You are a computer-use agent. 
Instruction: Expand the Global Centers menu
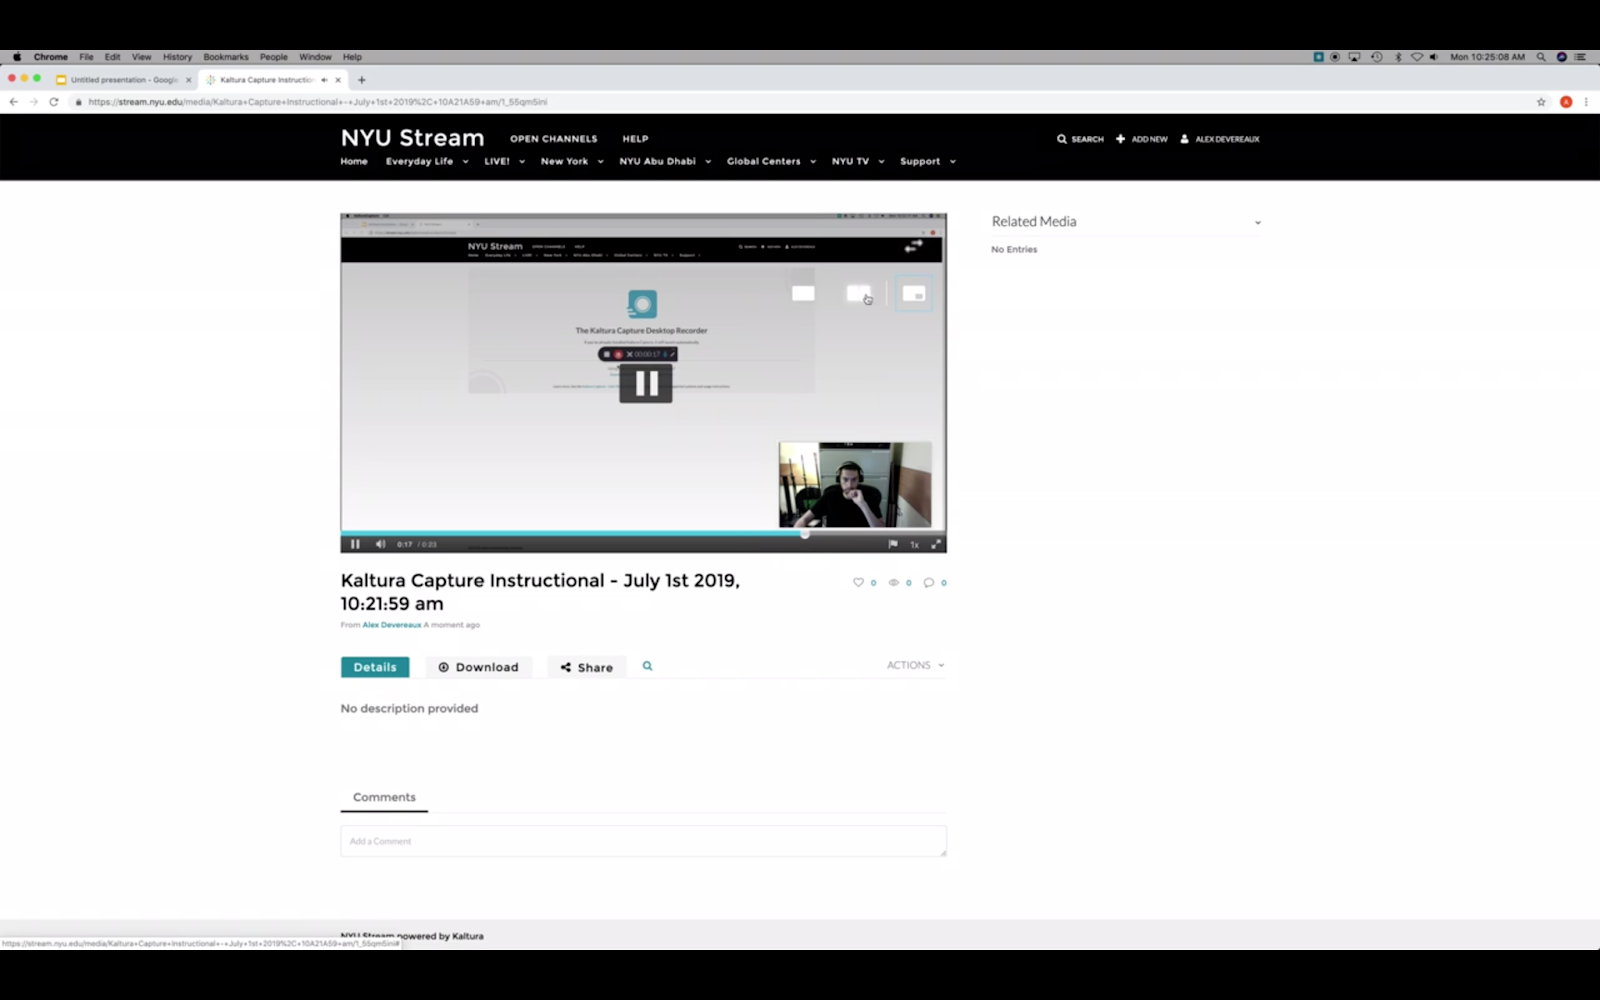point(771,161)
